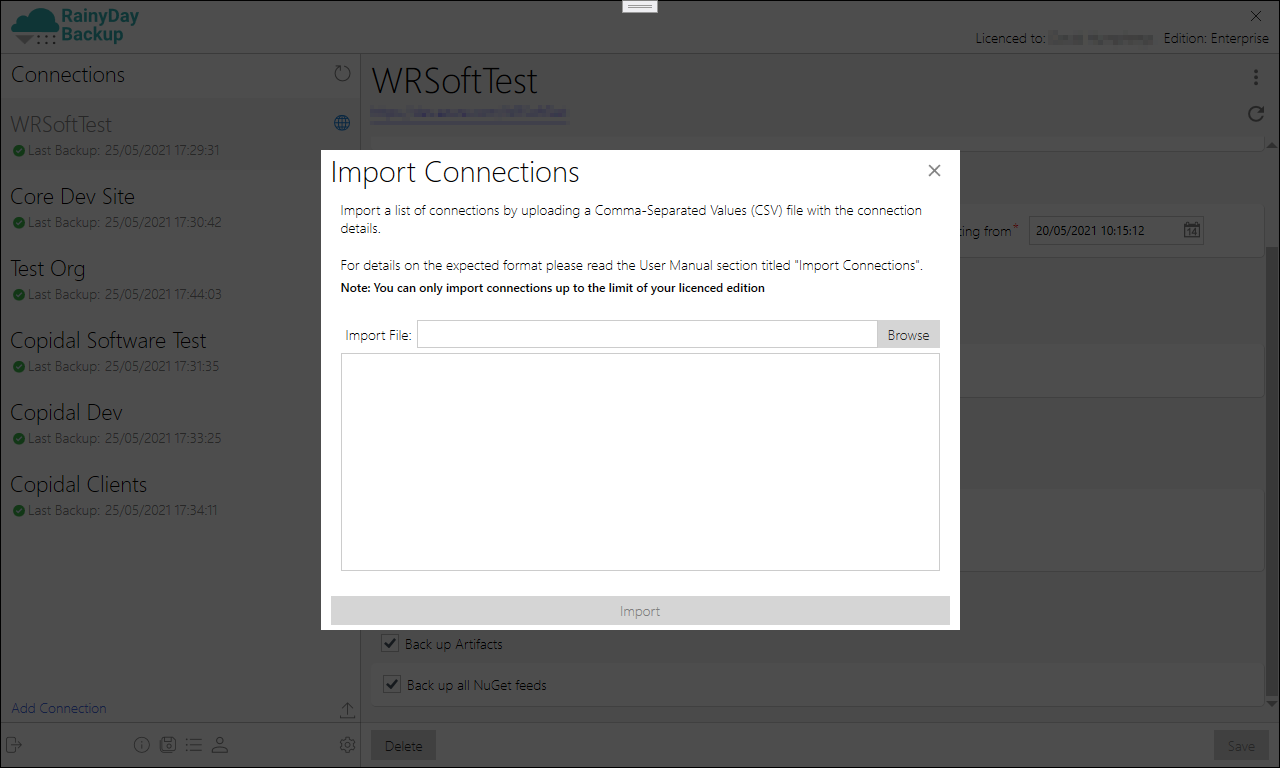Click the green check status for WRSoftTest

[x=18, y=151]
